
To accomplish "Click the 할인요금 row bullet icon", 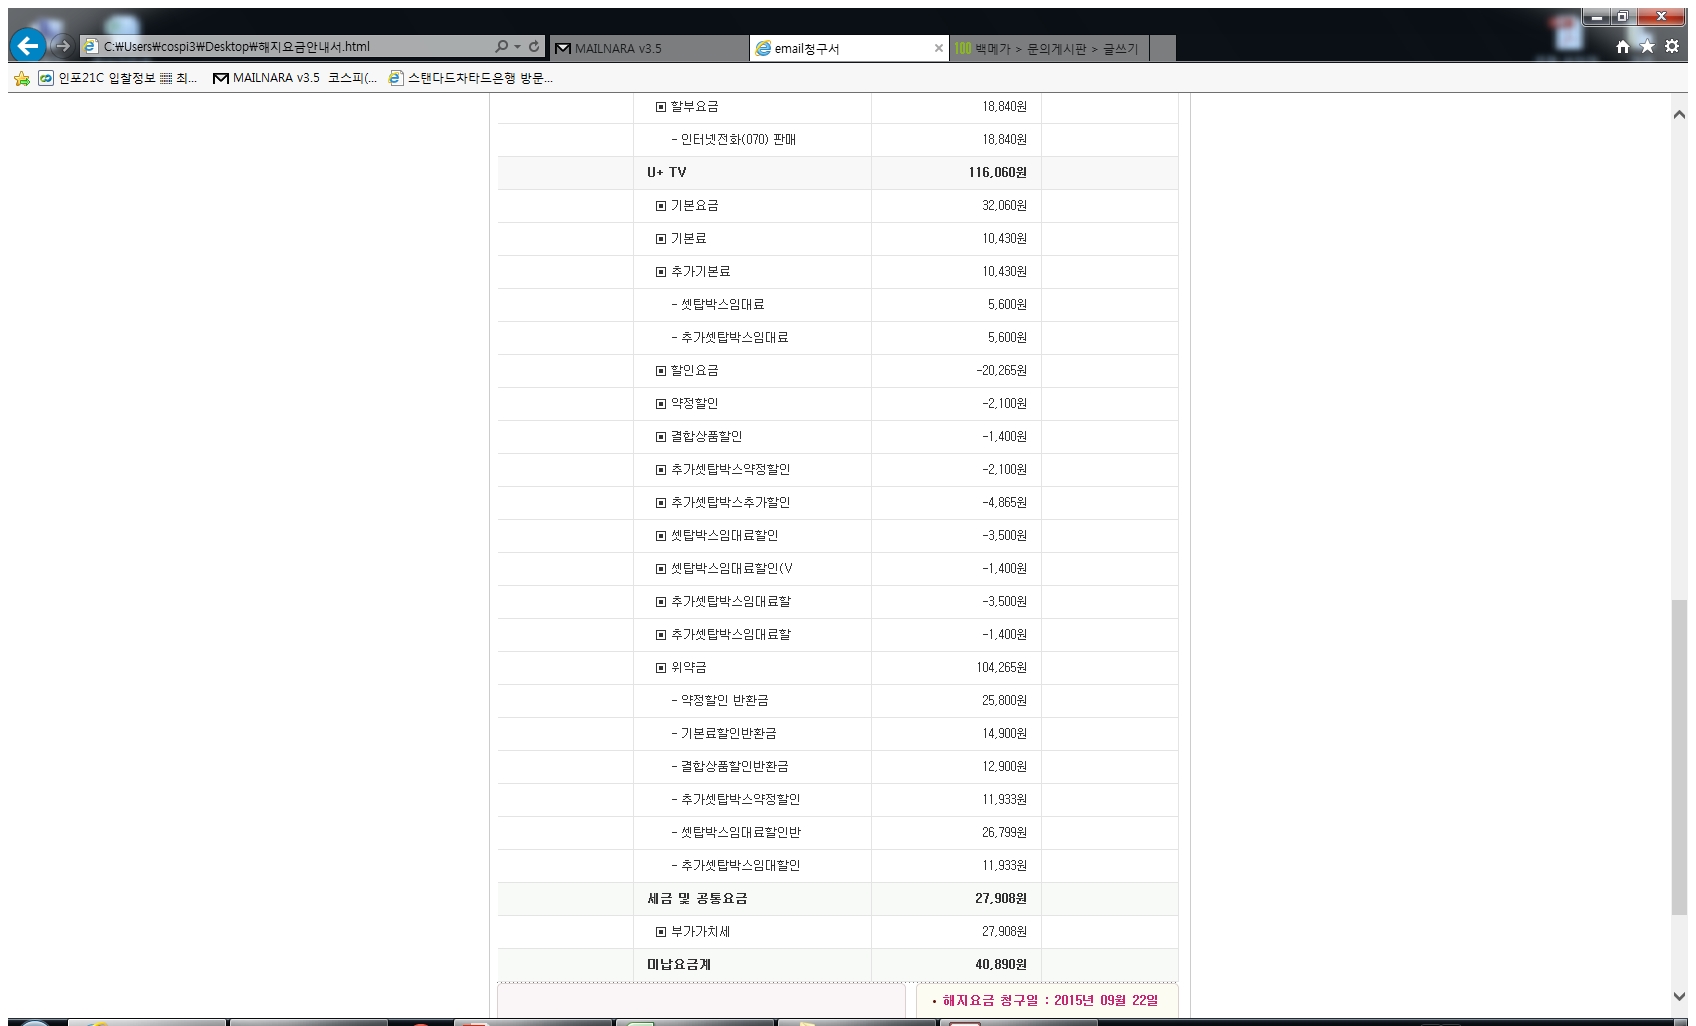I will point(661,371).
